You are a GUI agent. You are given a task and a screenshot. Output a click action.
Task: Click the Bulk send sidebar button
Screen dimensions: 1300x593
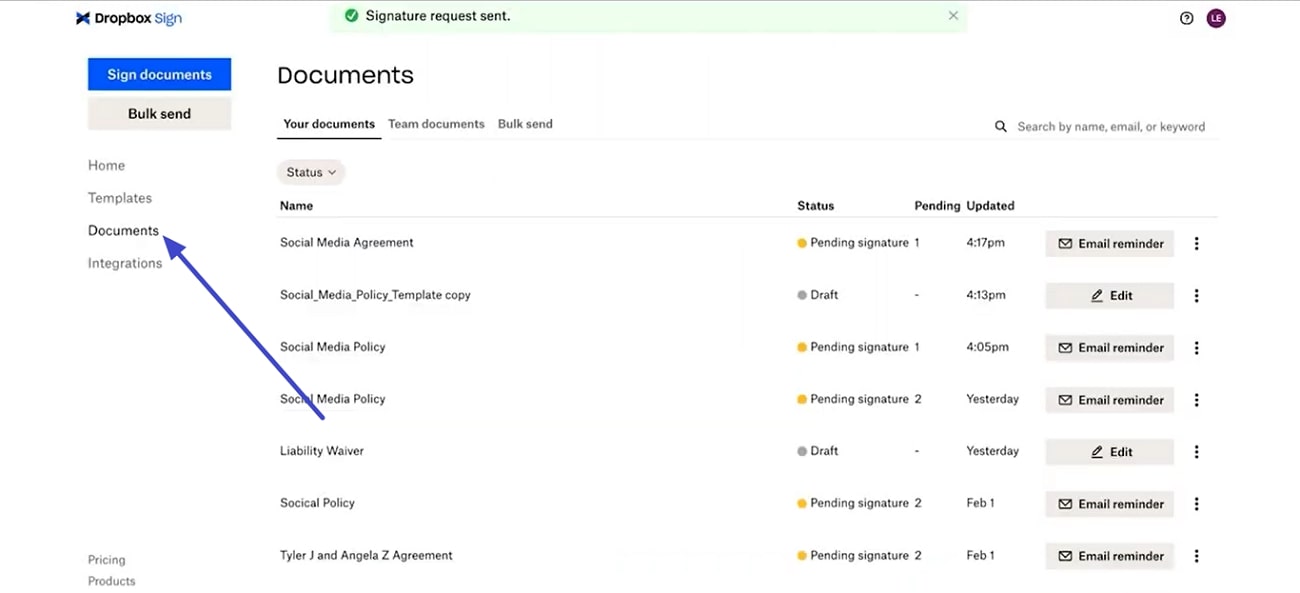[x=159, y=113]
